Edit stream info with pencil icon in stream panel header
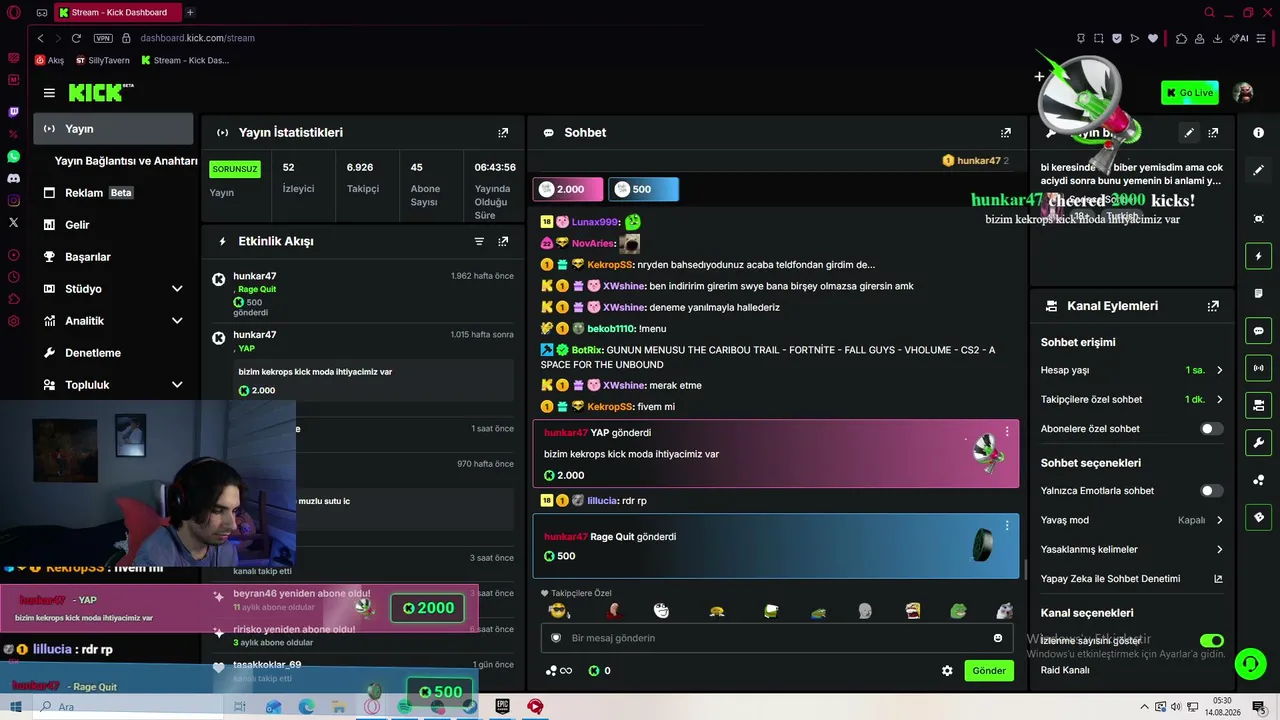Image resolution: width=1280 pixels, height=720 pixels. tap(1189, 132)
